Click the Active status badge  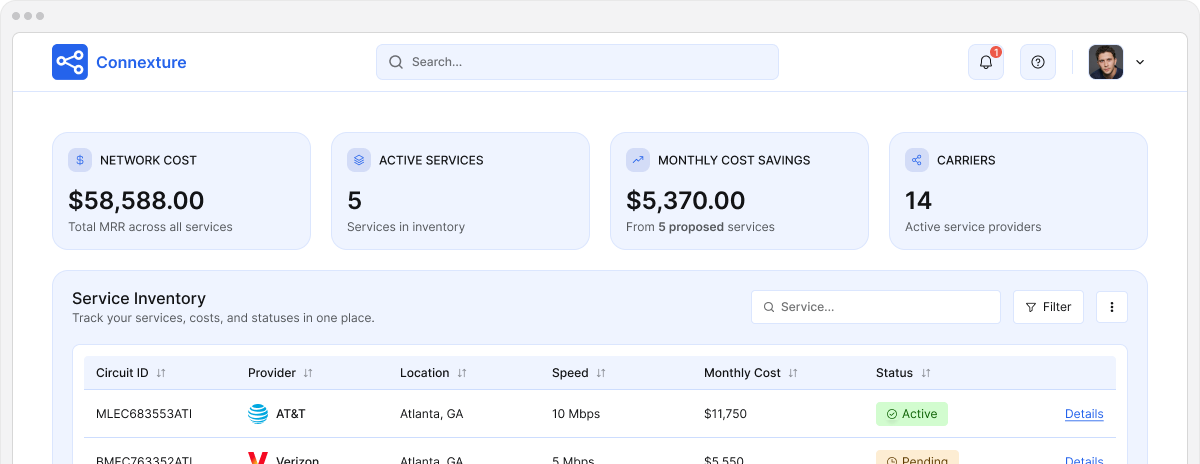[911, 414]
